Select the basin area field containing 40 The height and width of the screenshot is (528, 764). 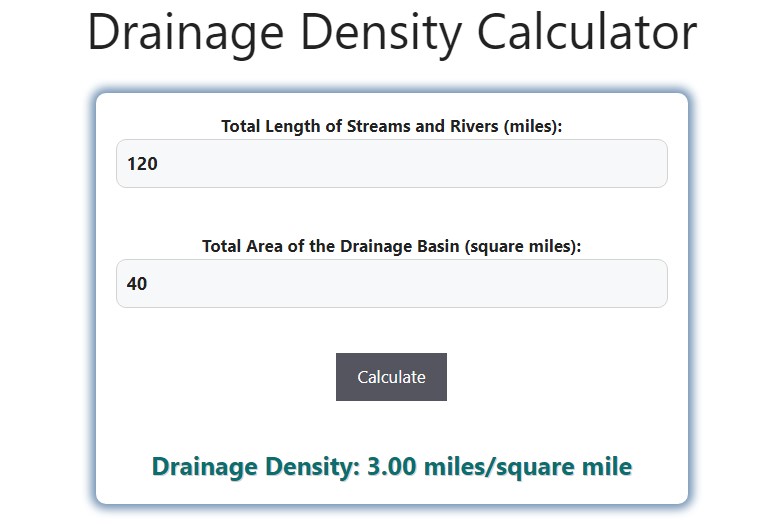(x=392, y=283)
